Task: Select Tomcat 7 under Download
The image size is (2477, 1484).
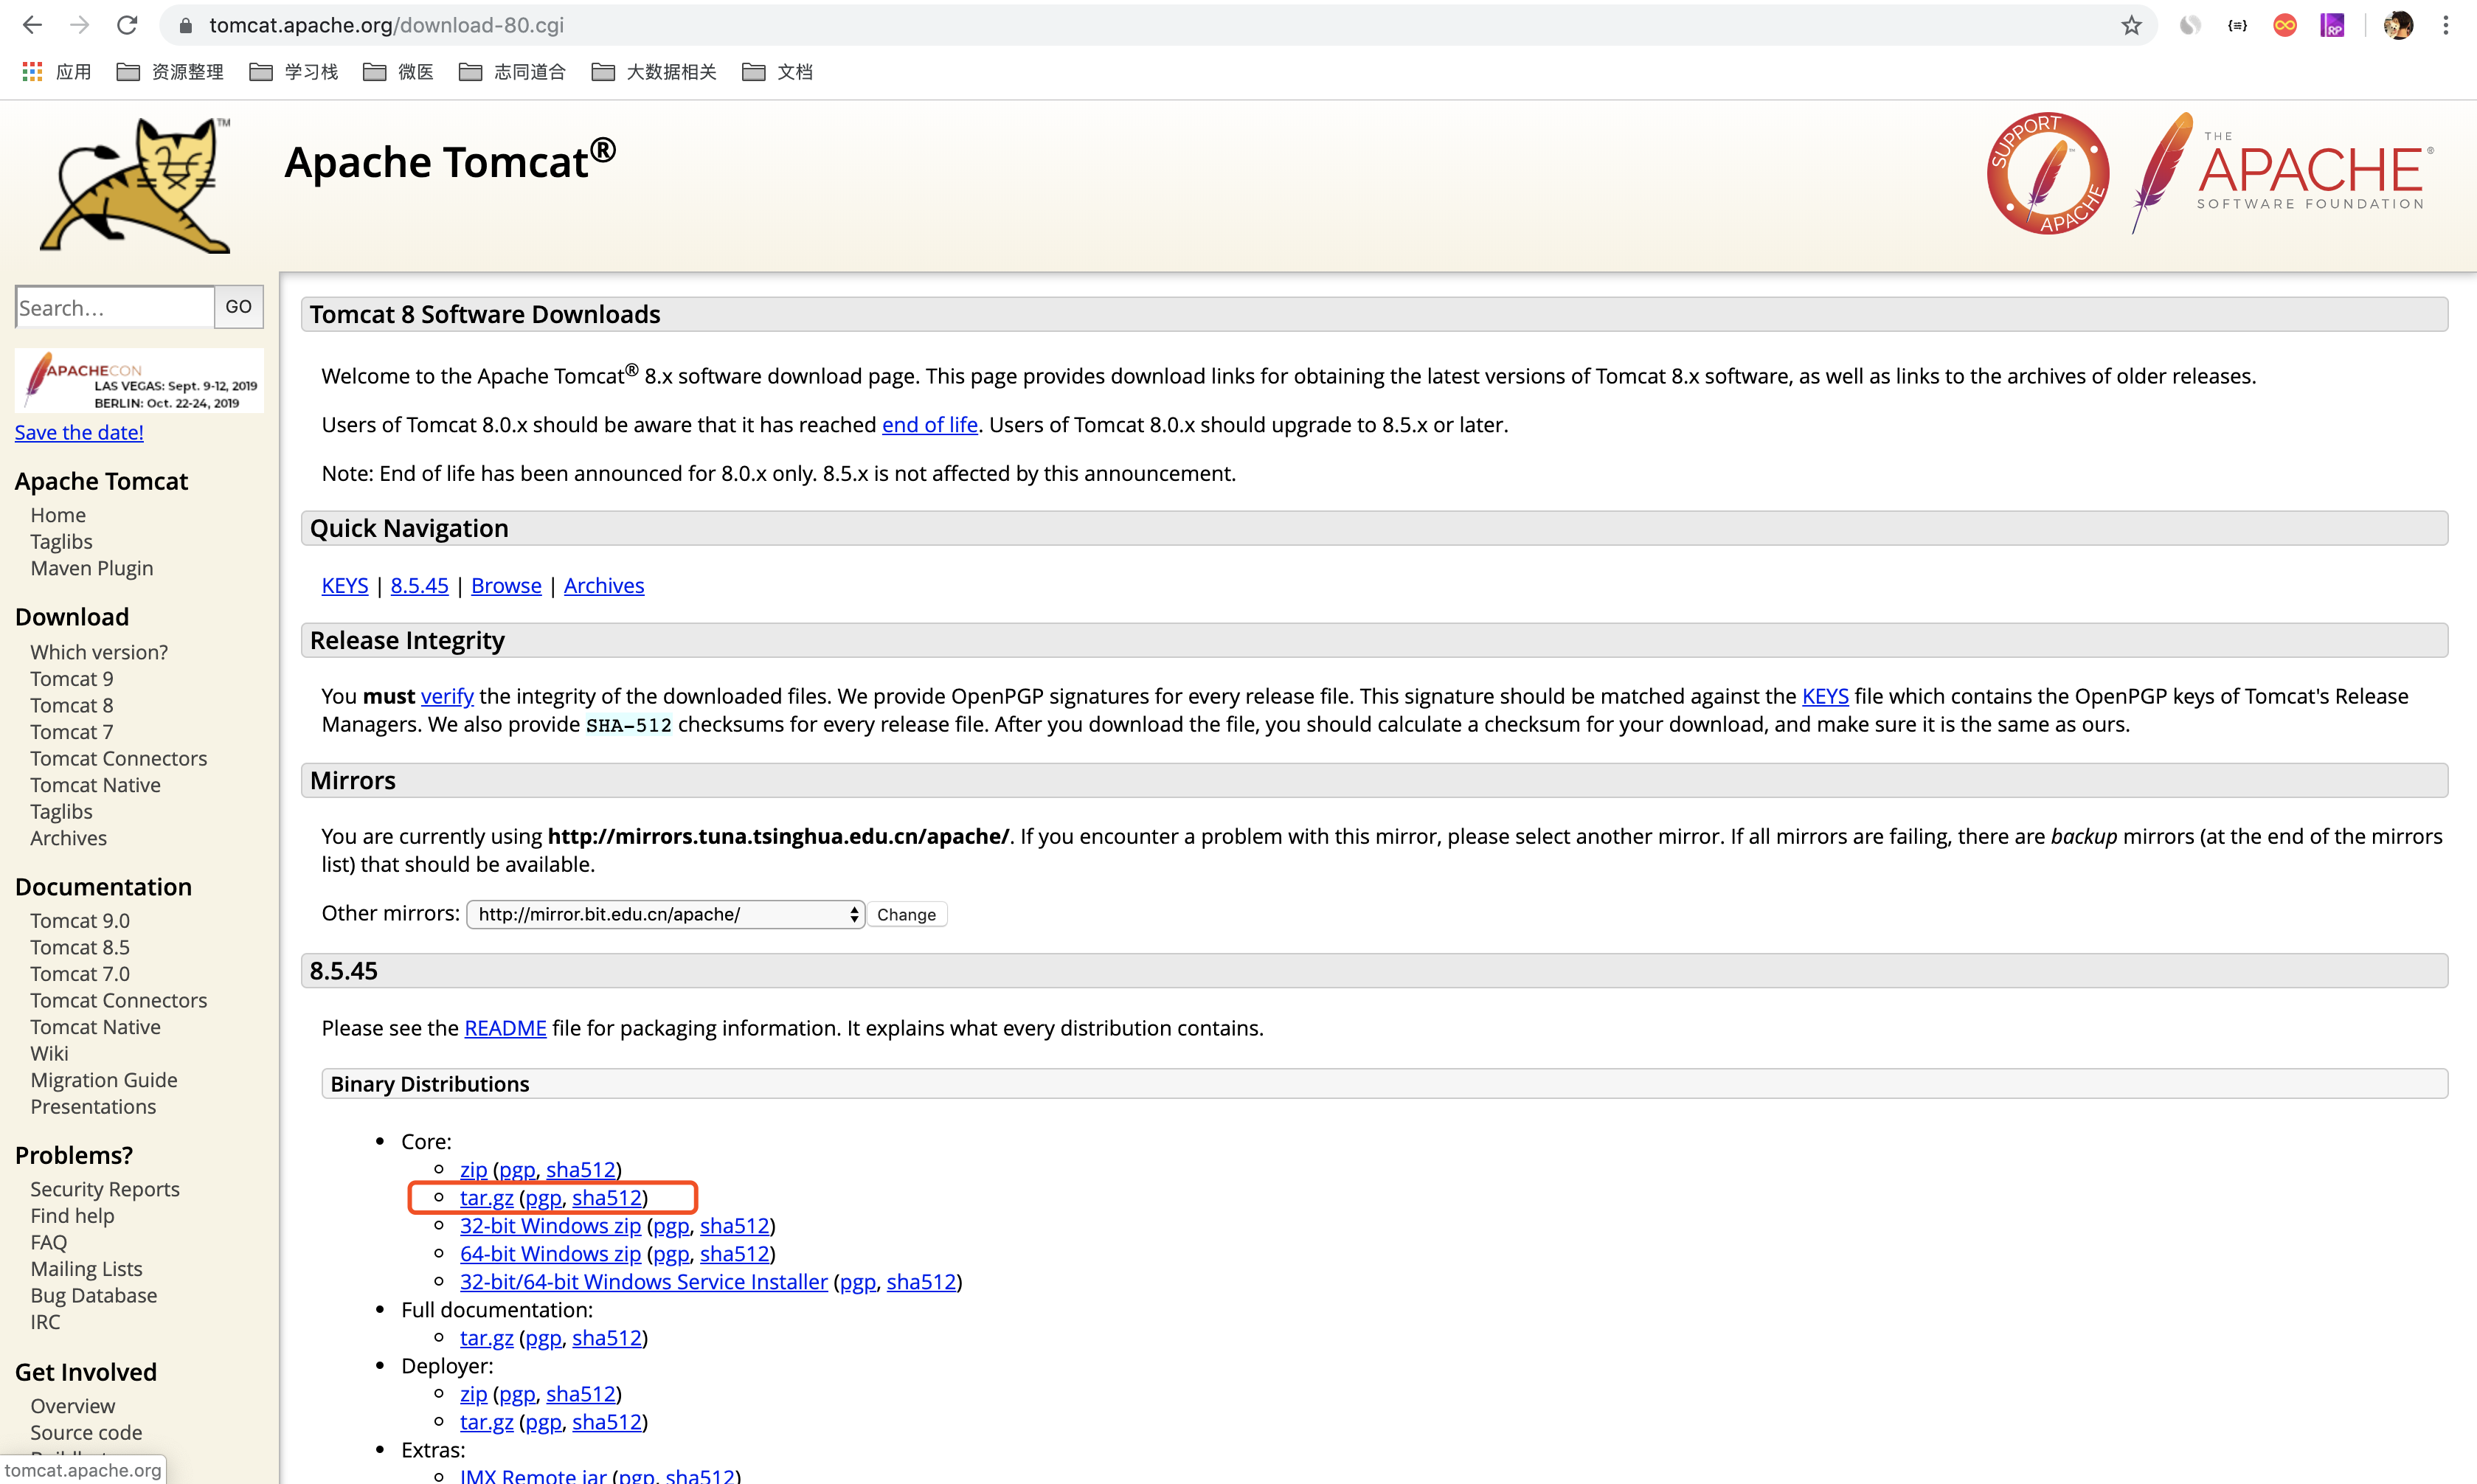Action: coord(72,732)
